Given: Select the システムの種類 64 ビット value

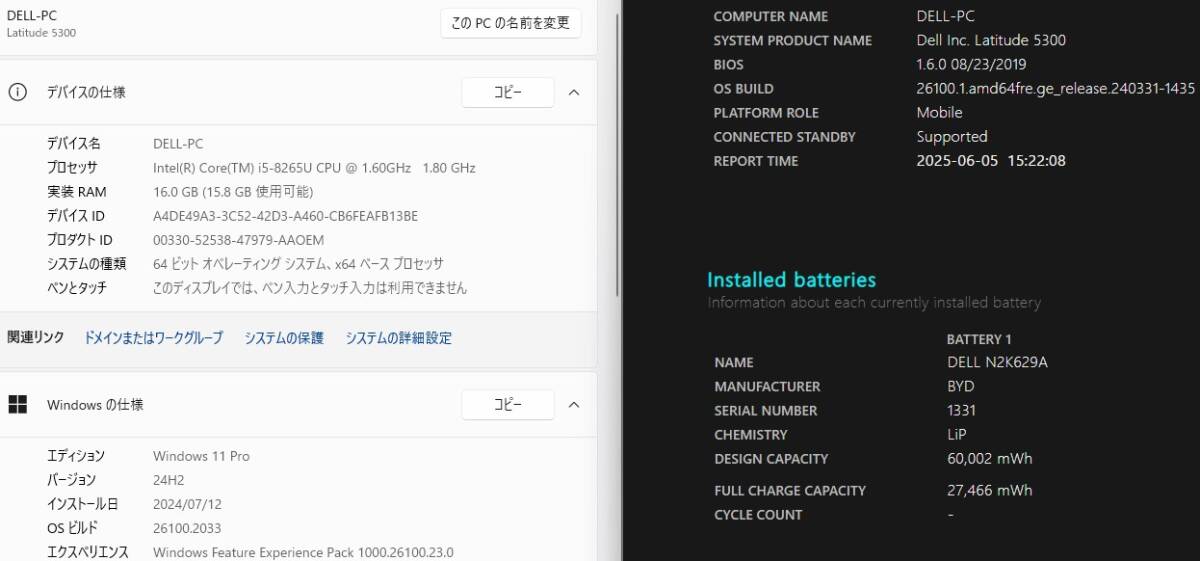Looking at the screenshot, I should click(x=298, y=264).
